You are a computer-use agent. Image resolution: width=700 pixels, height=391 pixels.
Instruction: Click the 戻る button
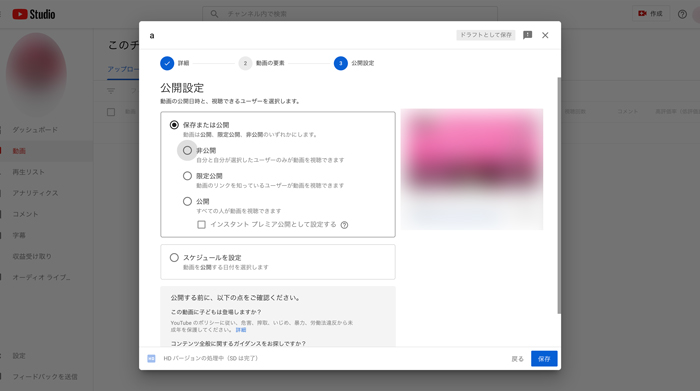point(517,359)
